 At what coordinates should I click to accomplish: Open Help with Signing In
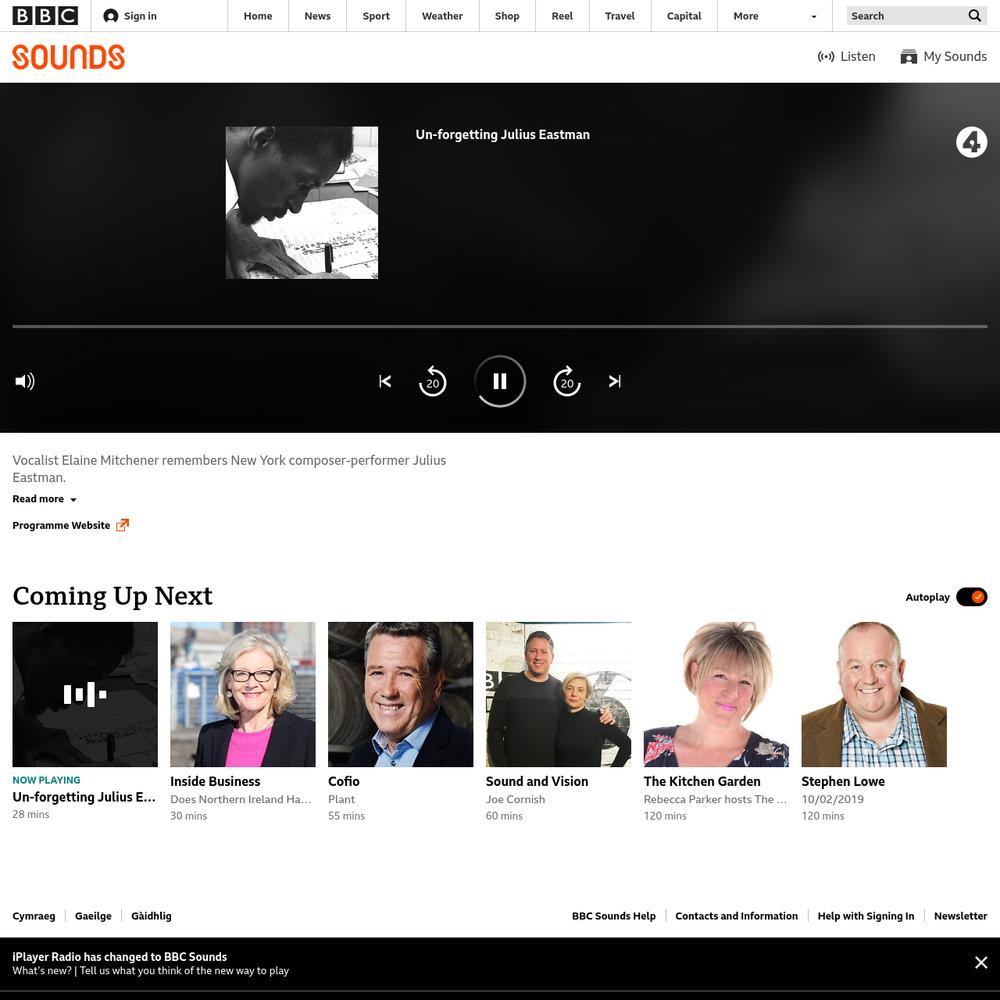coord(866,916)
